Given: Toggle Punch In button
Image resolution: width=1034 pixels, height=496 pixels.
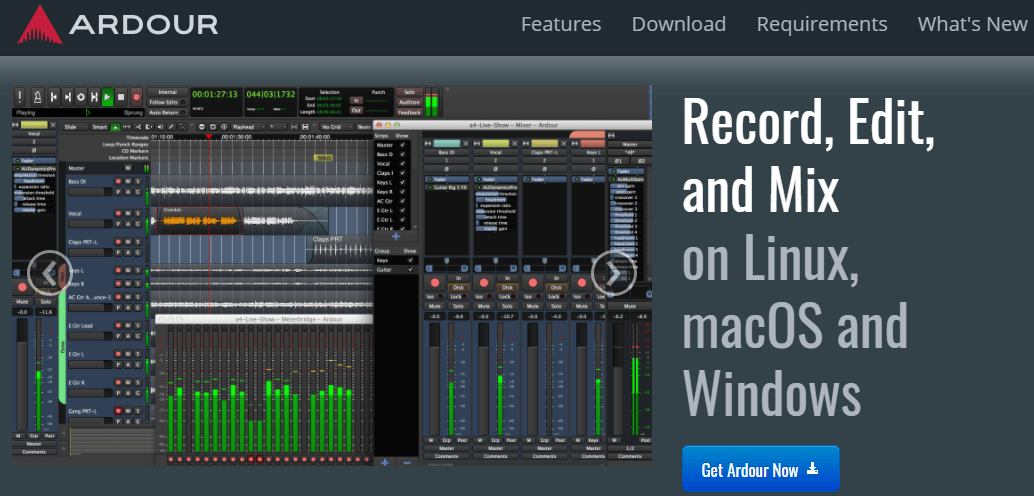Looking at the screenshot, I should point(356,100).
